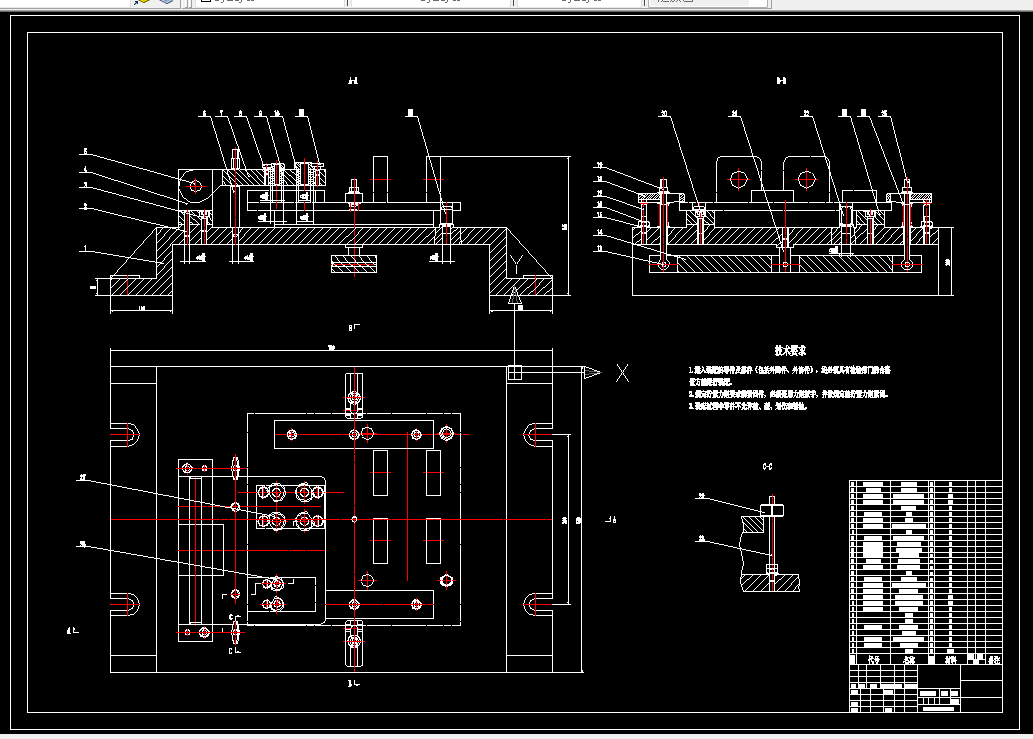Screen dimensions: 1033x739
Task: Click the Y axis label of UCS icon
Action: pos(516,265)
